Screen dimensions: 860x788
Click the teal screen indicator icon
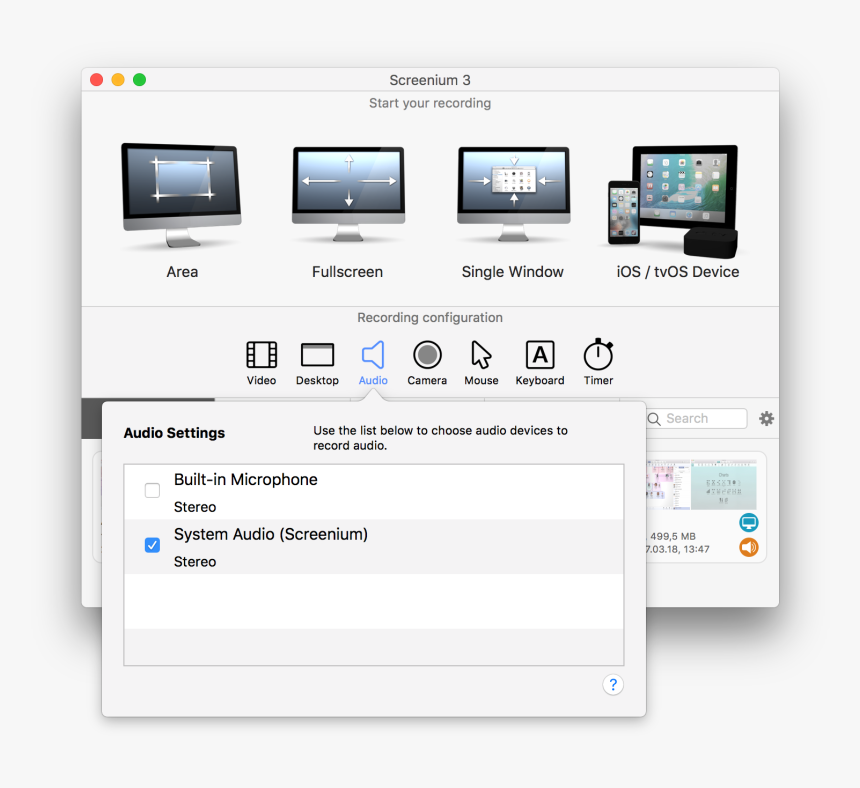(x=749, y=522)
